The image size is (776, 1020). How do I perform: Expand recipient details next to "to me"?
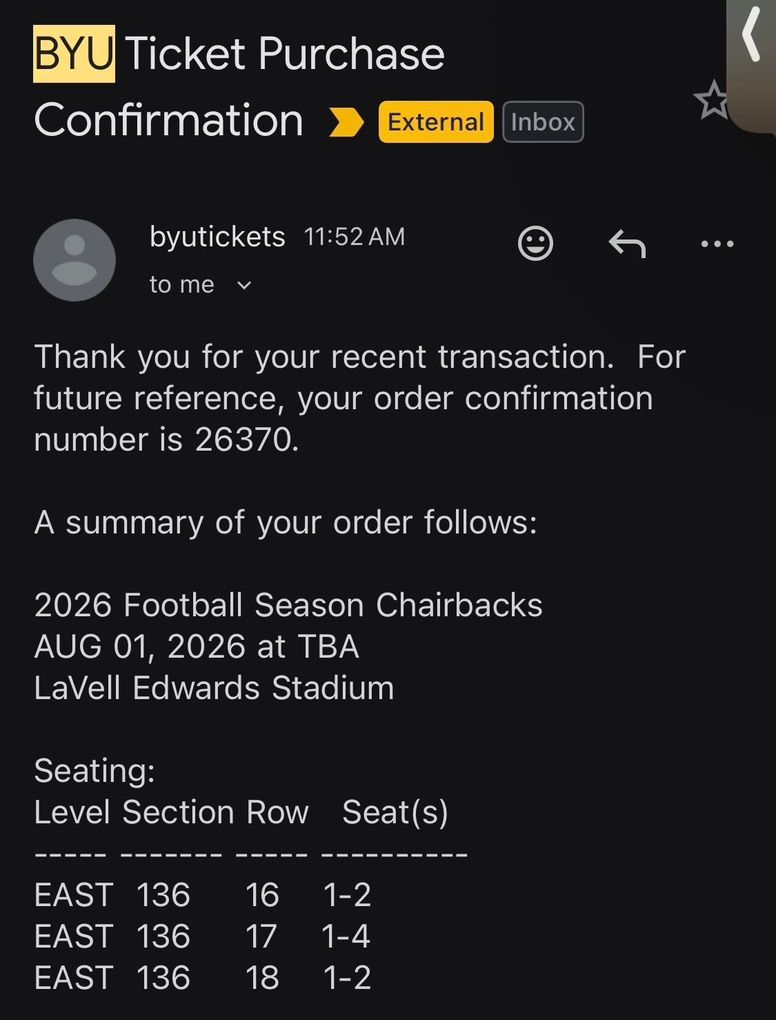coord(243,286)
